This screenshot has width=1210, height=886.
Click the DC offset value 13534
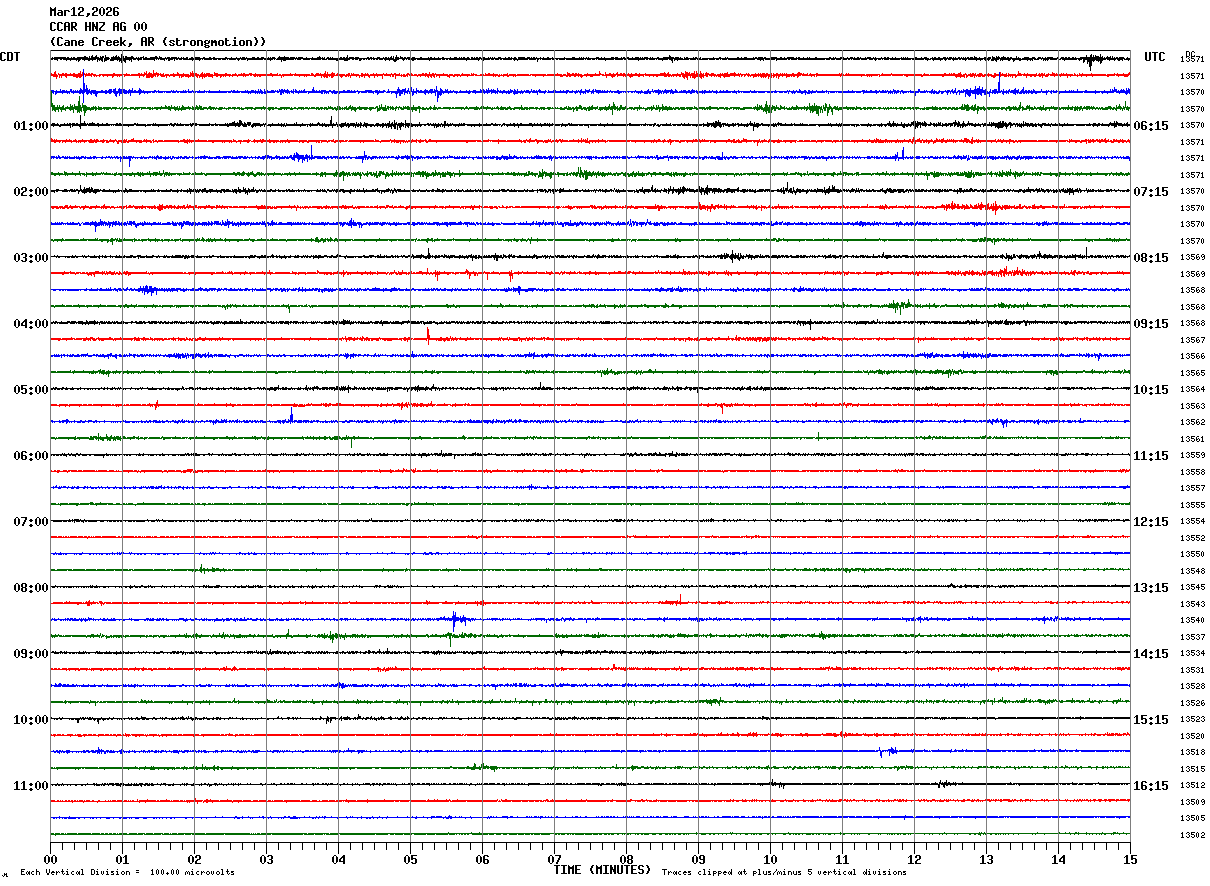(1192, 653)
